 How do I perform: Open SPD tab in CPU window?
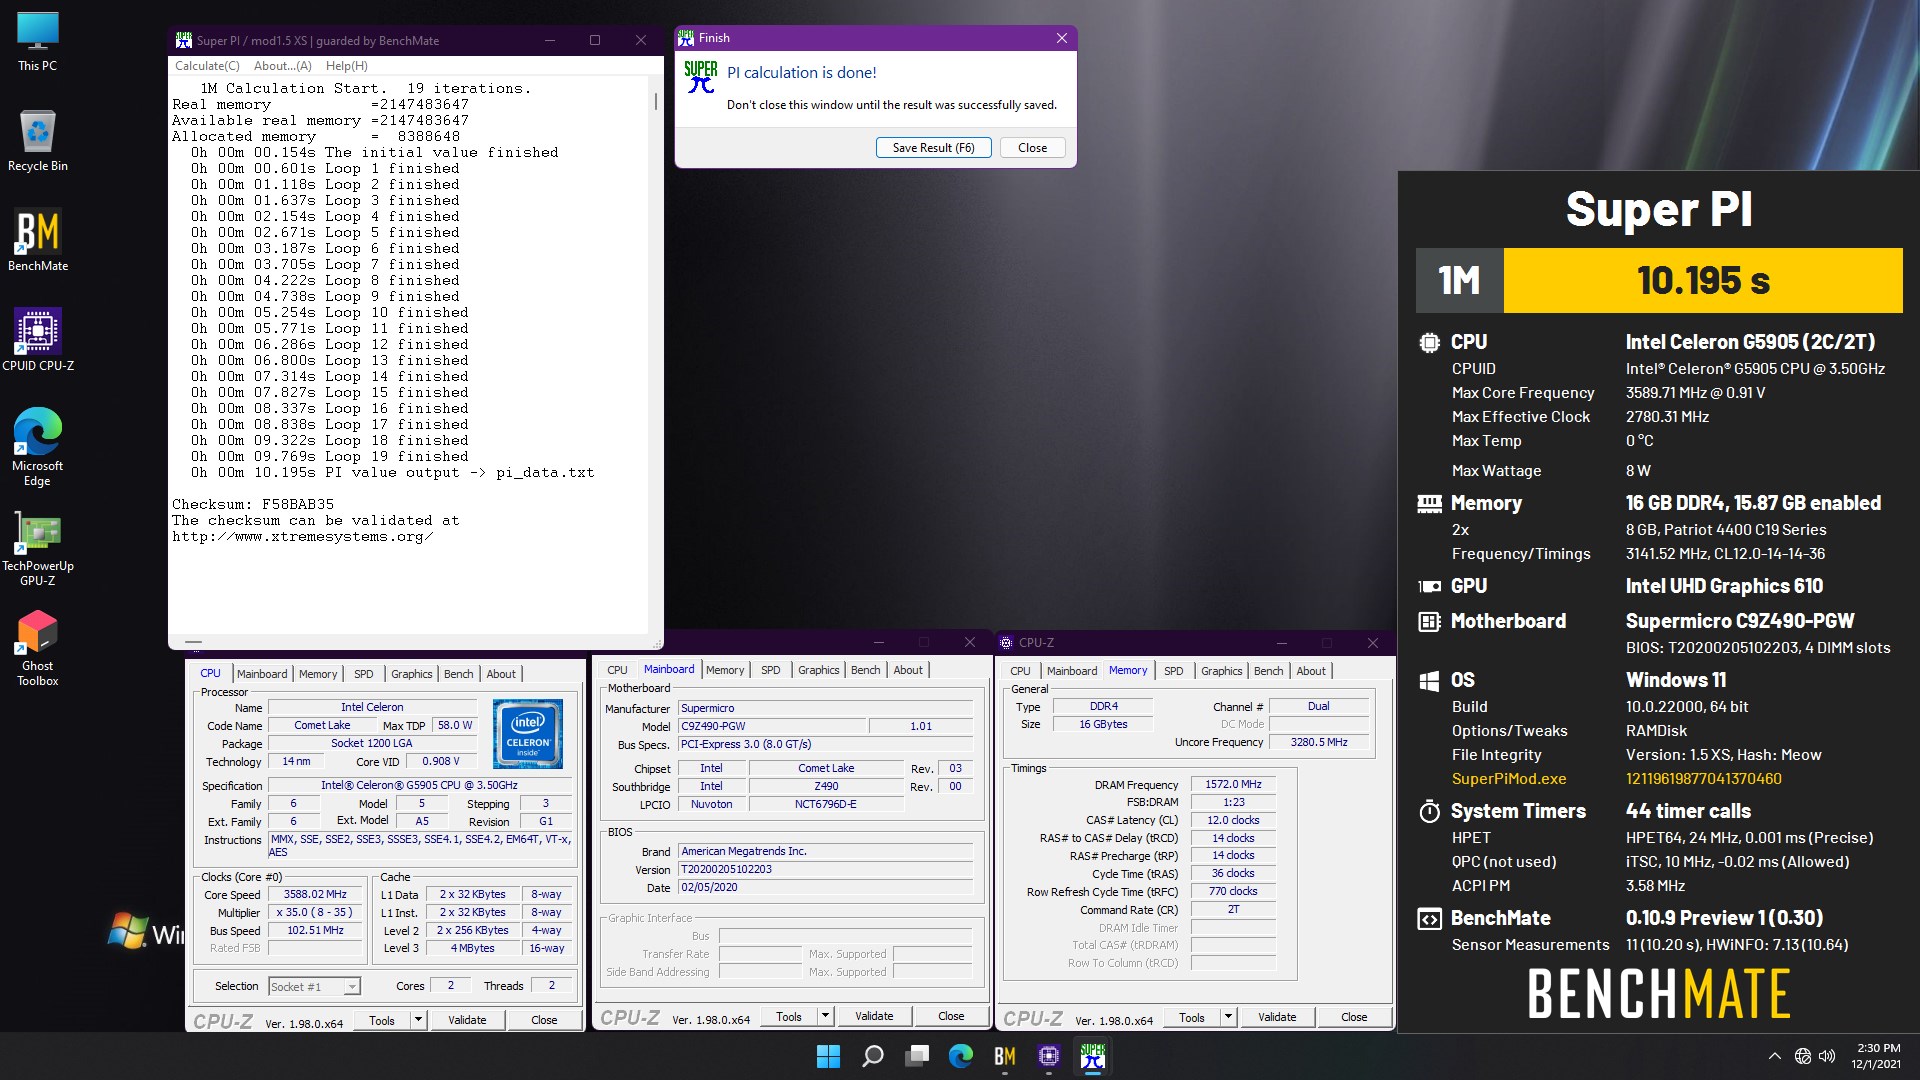[364, 673]
